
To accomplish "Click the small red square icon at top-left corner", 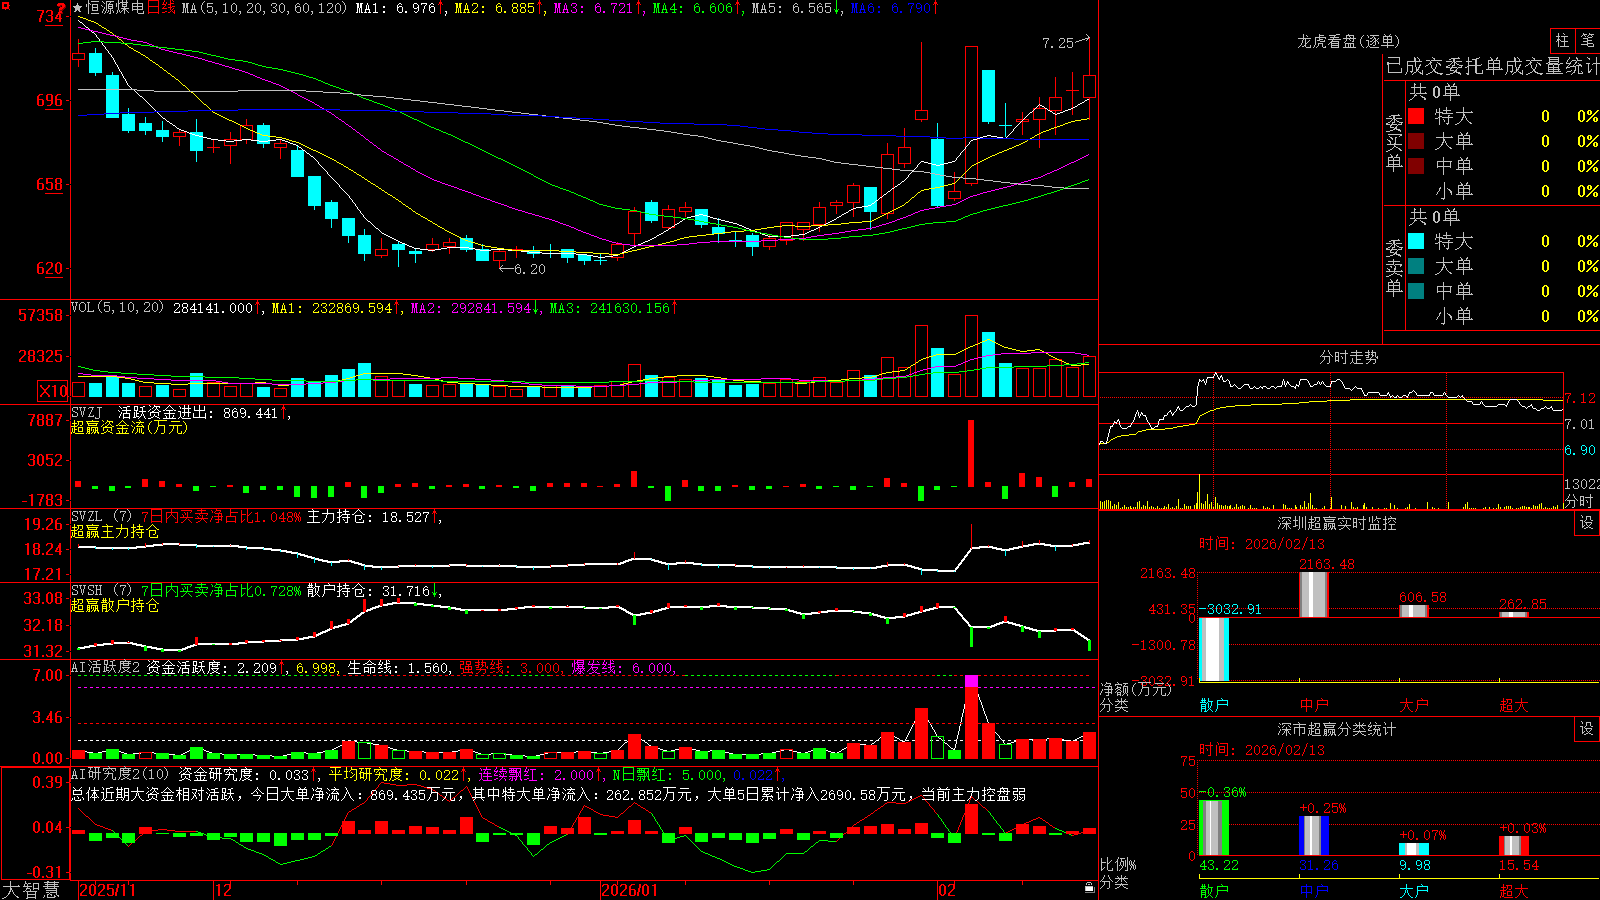I will (x=5, y=5).
